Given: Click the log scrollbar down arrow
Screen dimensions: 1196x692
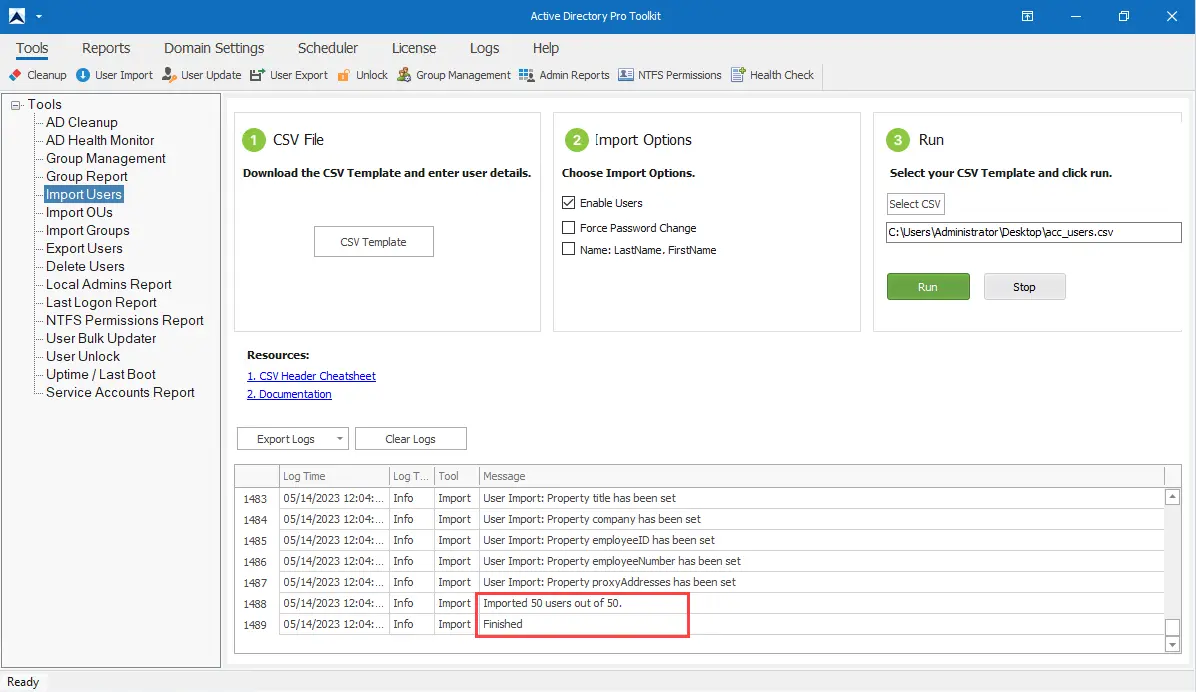Looking at the screenshot, I should pos(1172,645).
